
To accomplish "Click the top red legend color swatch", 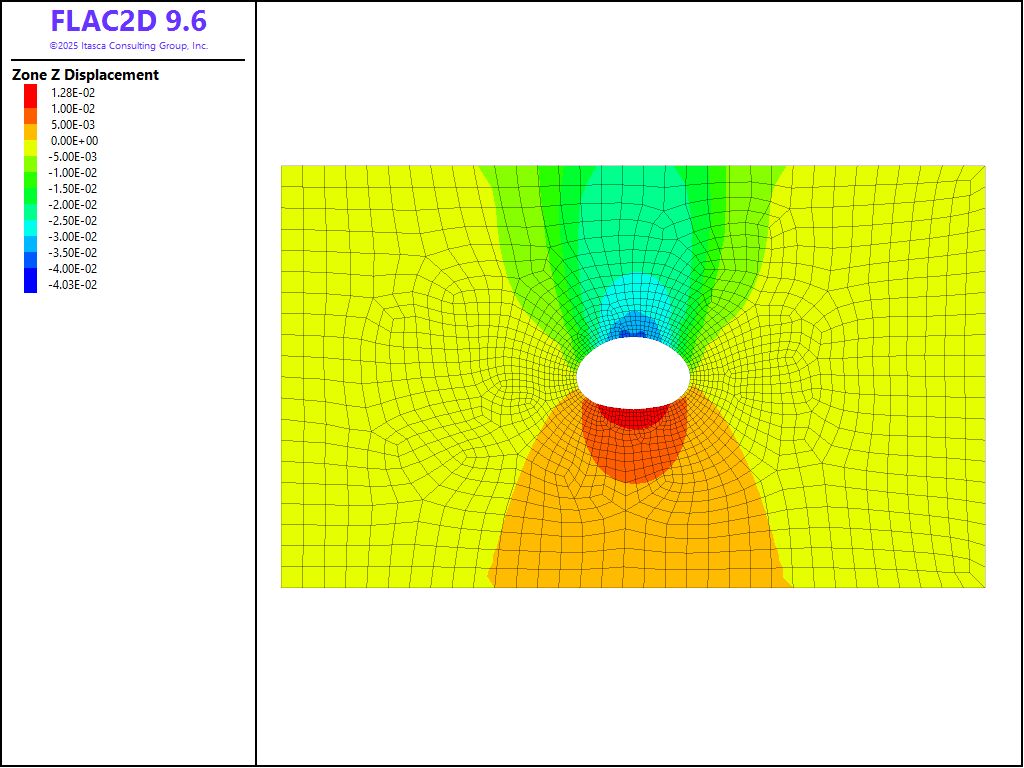I will tap(31, 92).
